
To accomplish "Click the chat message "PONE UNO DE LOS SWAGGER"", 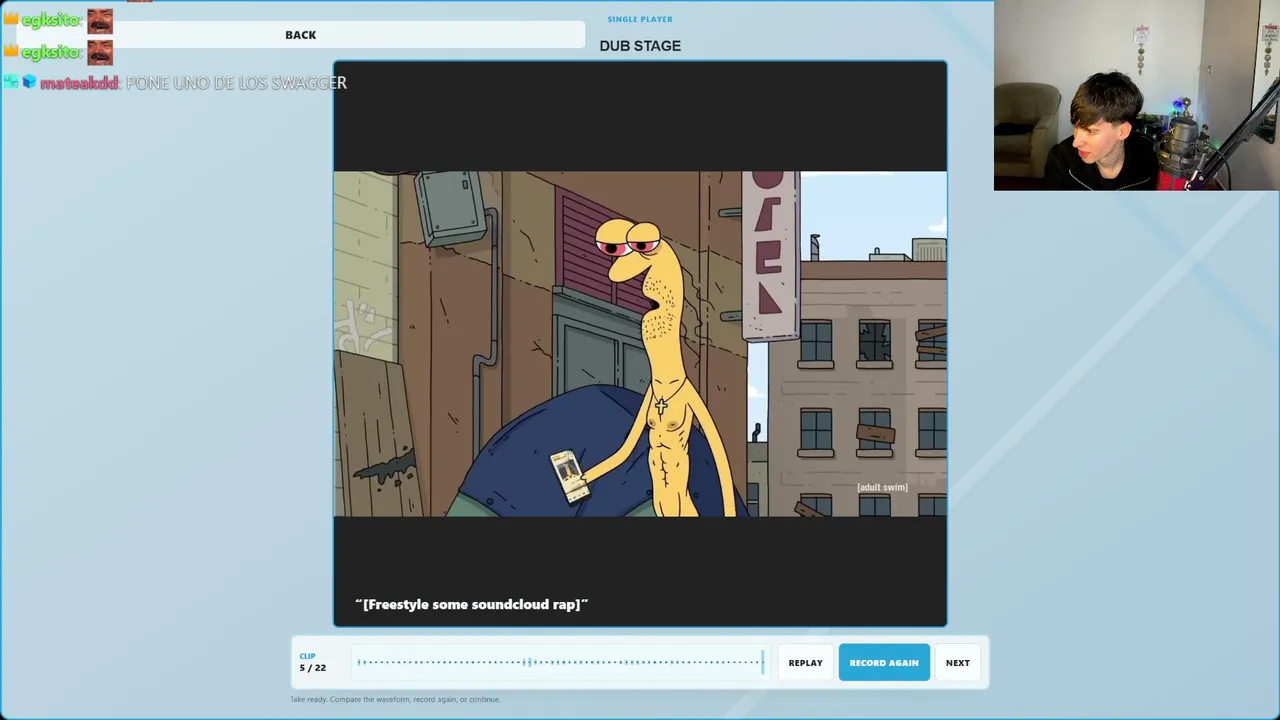I will coord(236,83).
